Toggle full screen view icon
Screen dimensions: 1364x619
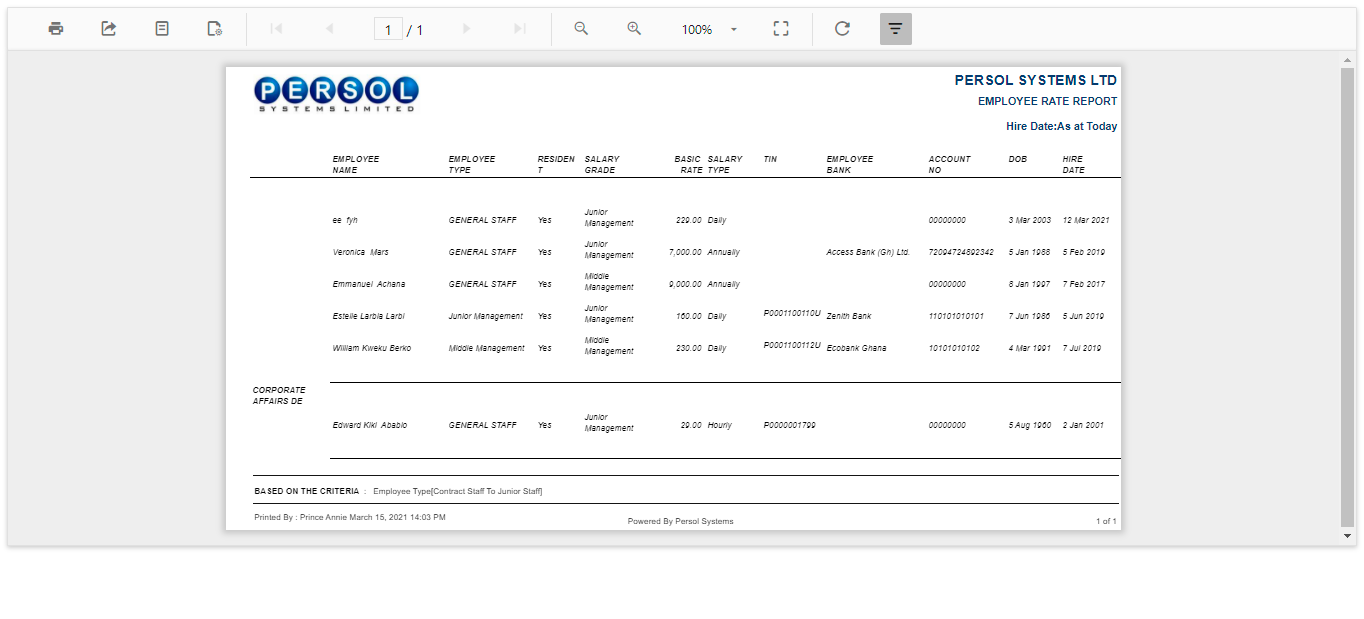click(x=781, y=29)
